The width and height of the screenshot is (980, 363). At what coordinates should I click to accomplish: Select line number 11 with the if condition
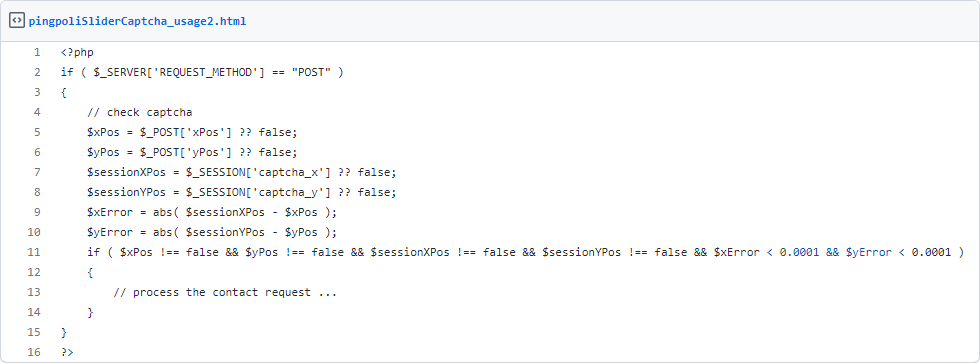34,252
